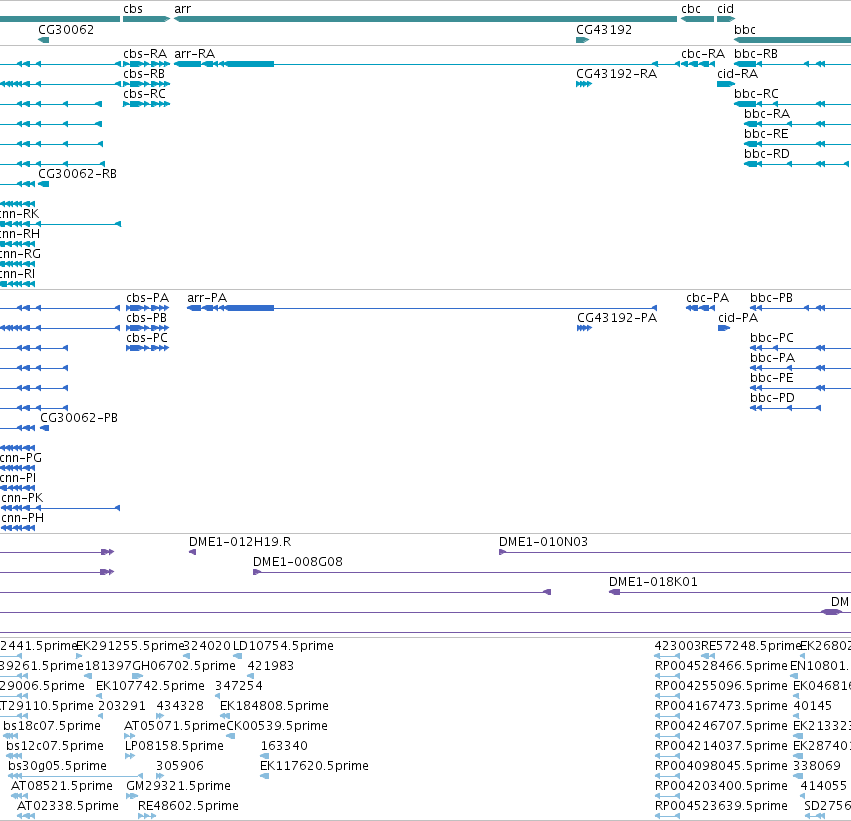
Task: Click "bbc-PE" protein label
Action: point(772,379)
